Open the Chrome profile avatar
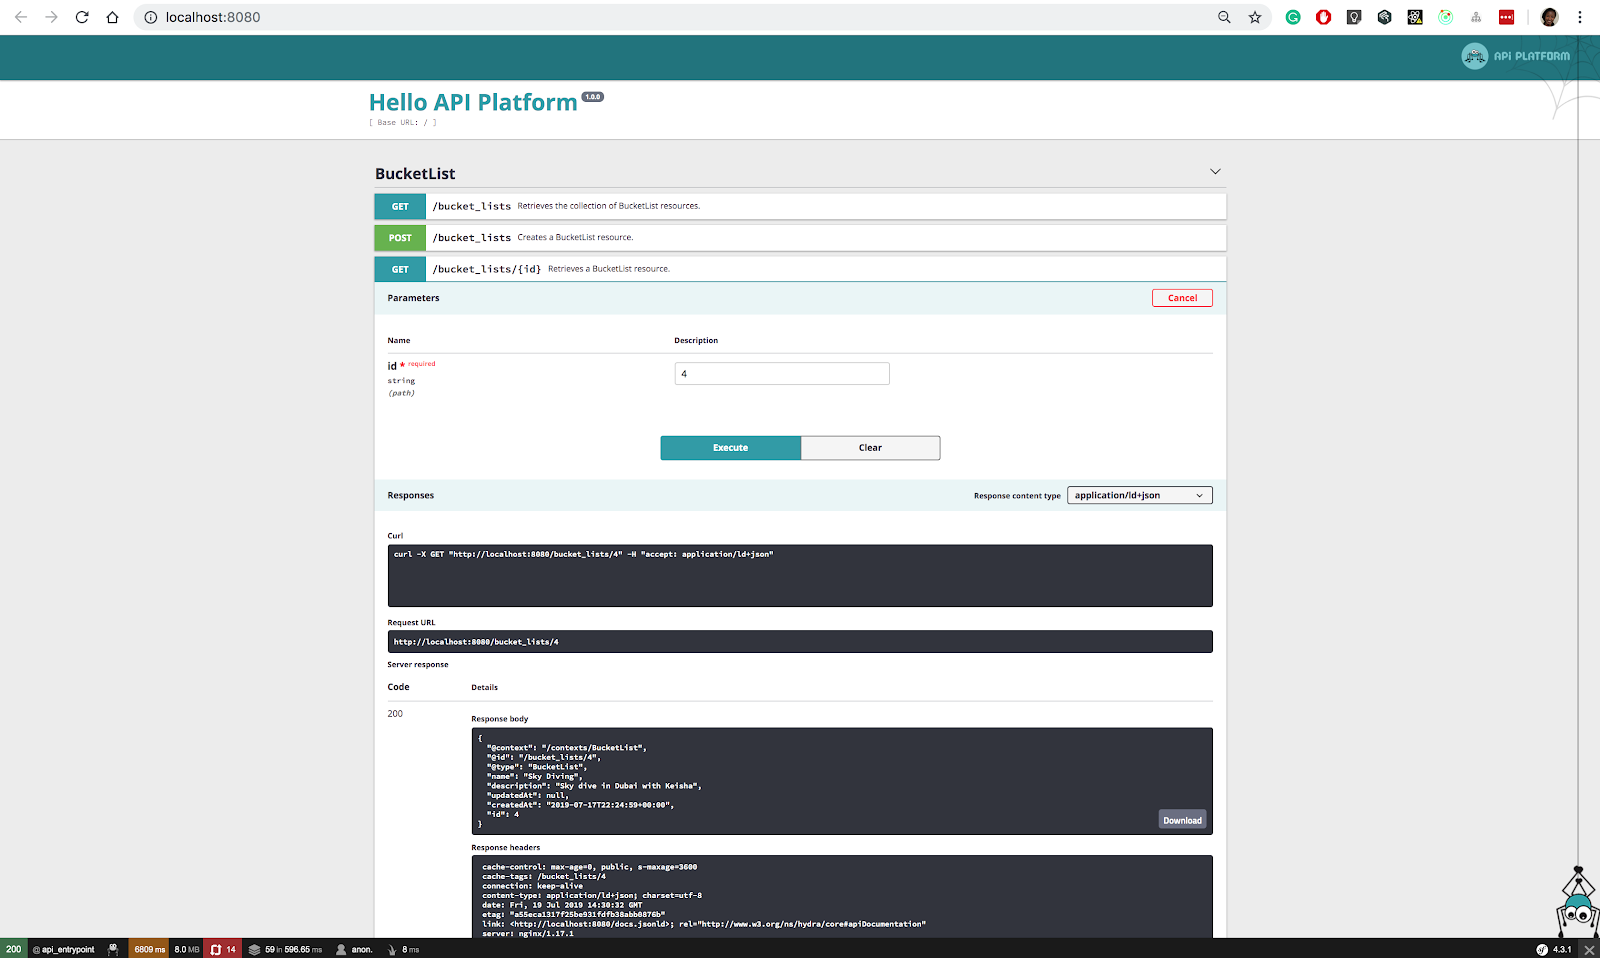Image resolution: width=1600 pixels, height=958 pixels. coord(1550,17)
